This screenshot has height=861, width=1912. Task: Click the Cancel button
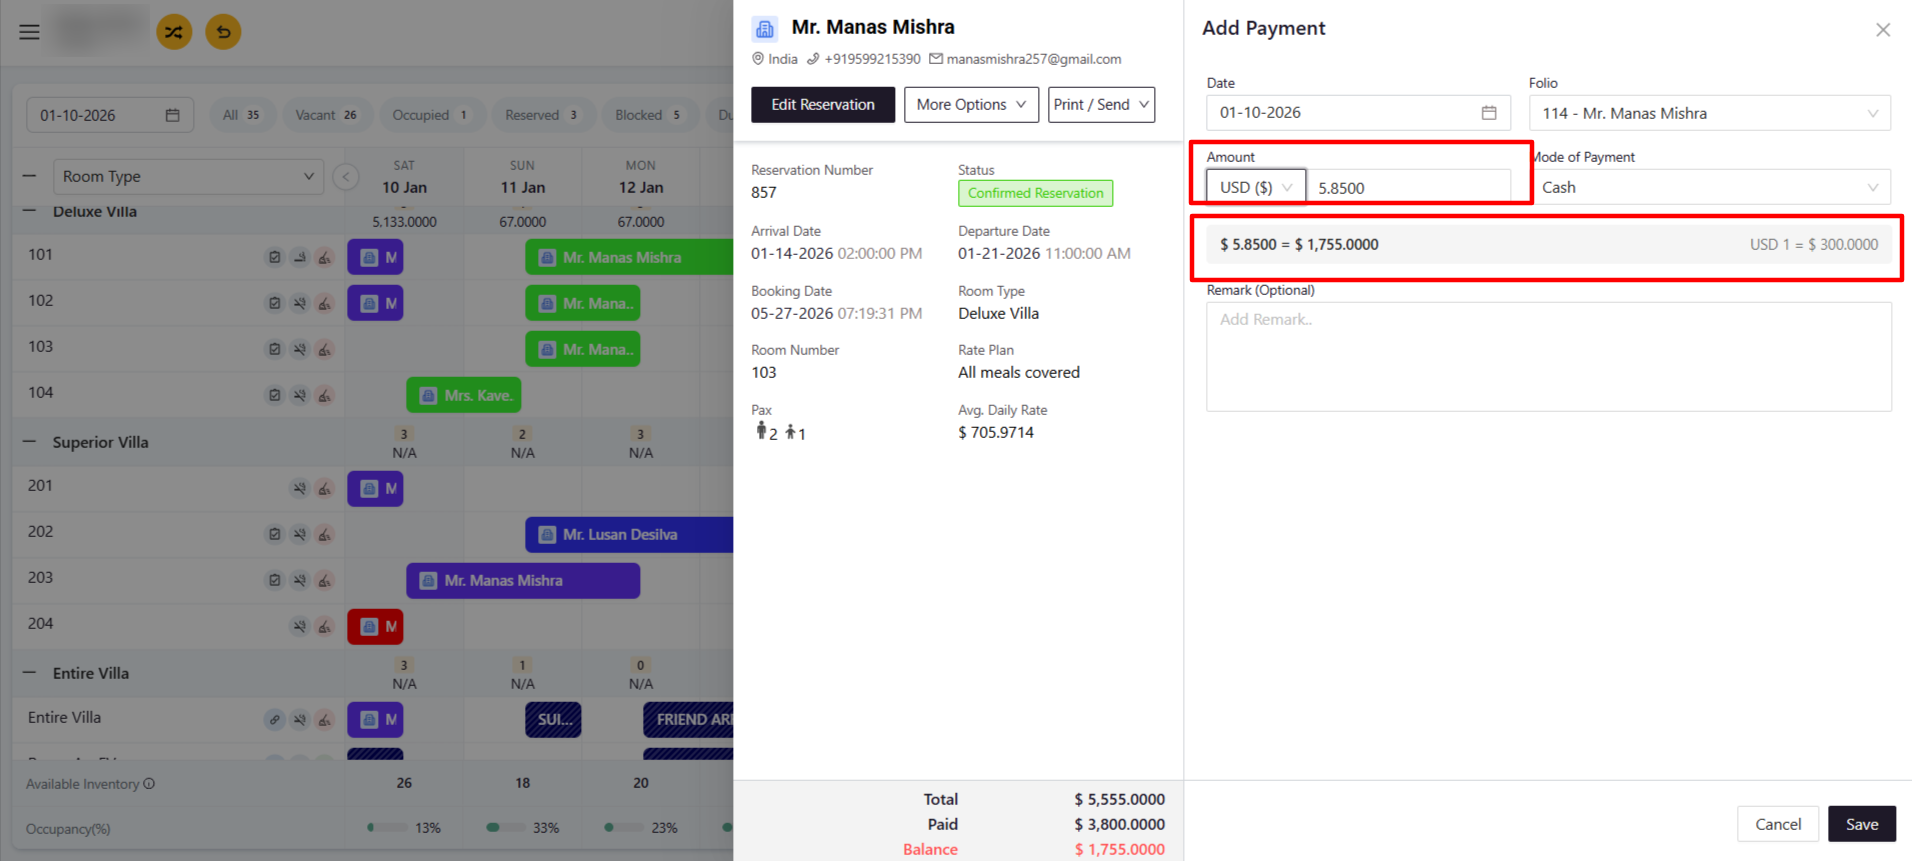pos(1778,824)
